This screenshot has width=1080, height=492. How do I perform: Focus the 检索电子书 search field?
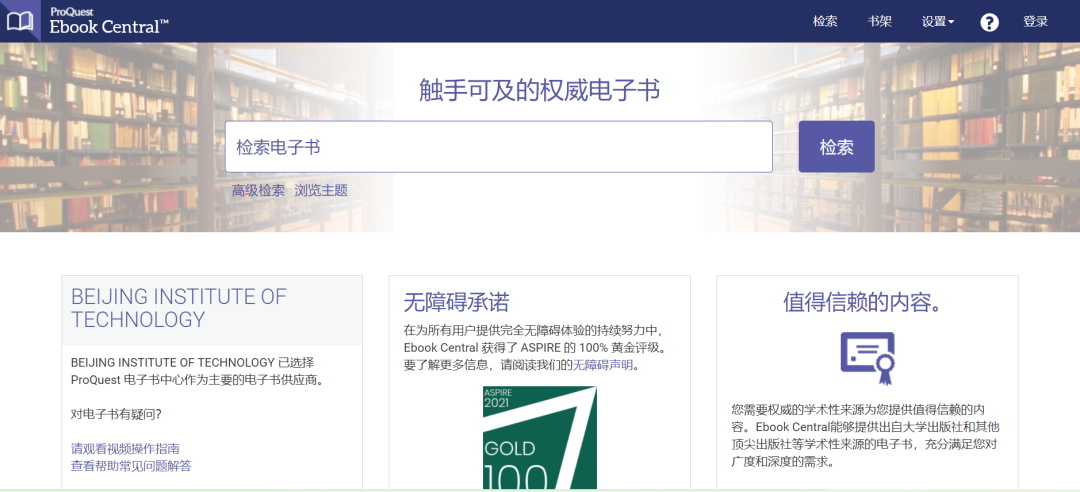pos(499,147)
